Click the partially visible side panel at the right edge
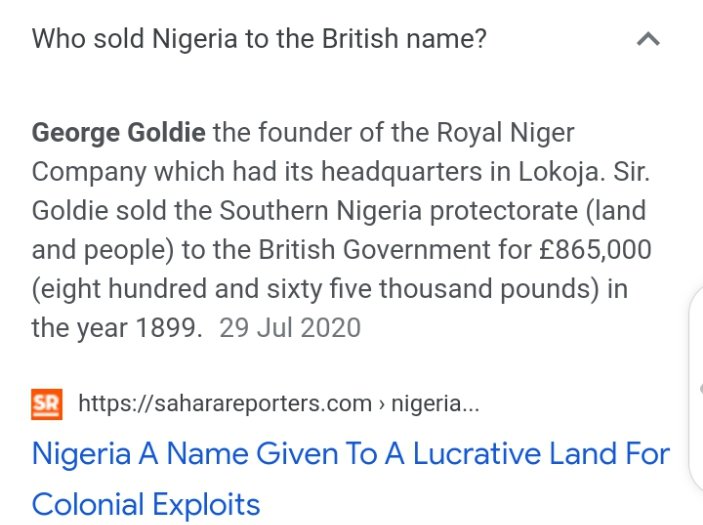This screenshot has height=525, width=703. pos(696,390)
